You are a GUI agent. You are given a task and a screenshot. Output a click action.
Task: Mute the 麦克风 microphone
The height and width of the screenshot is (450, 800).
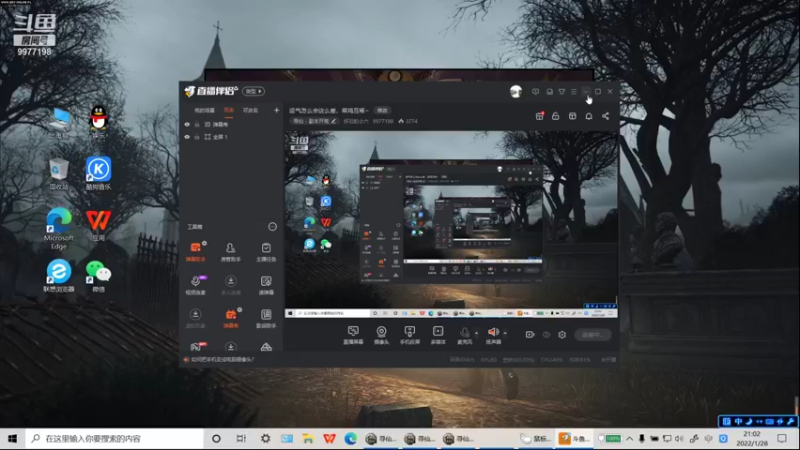(x=464, y=335)
